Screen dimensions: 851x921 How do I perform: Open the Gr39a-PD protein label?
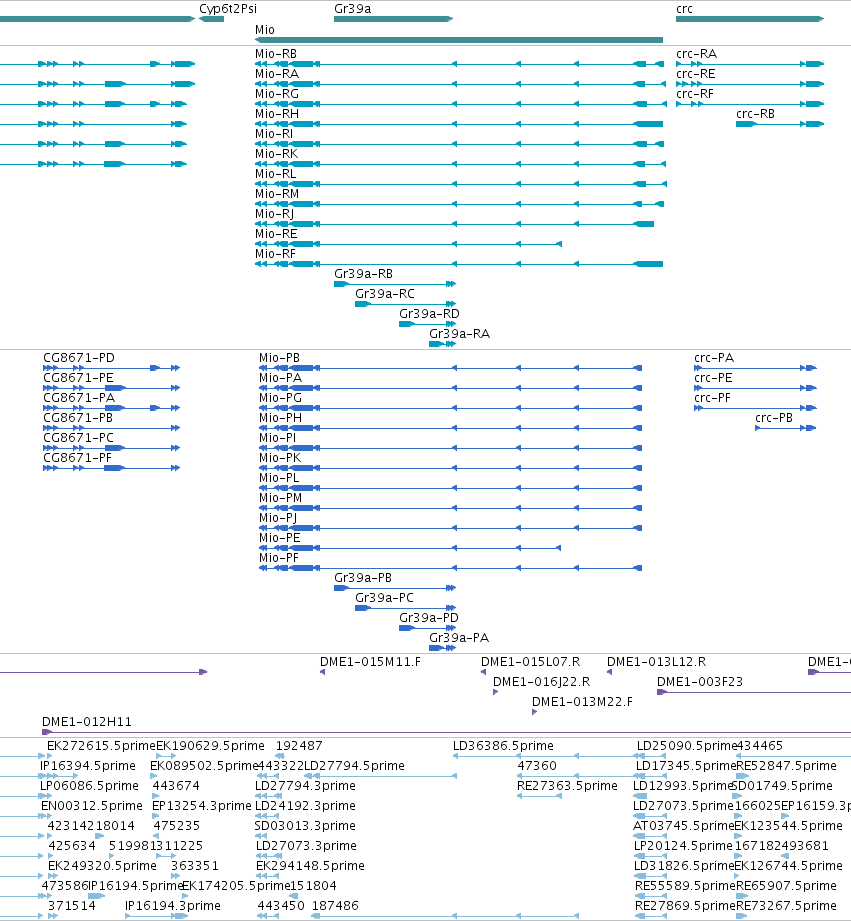click(x=429, y=618)
